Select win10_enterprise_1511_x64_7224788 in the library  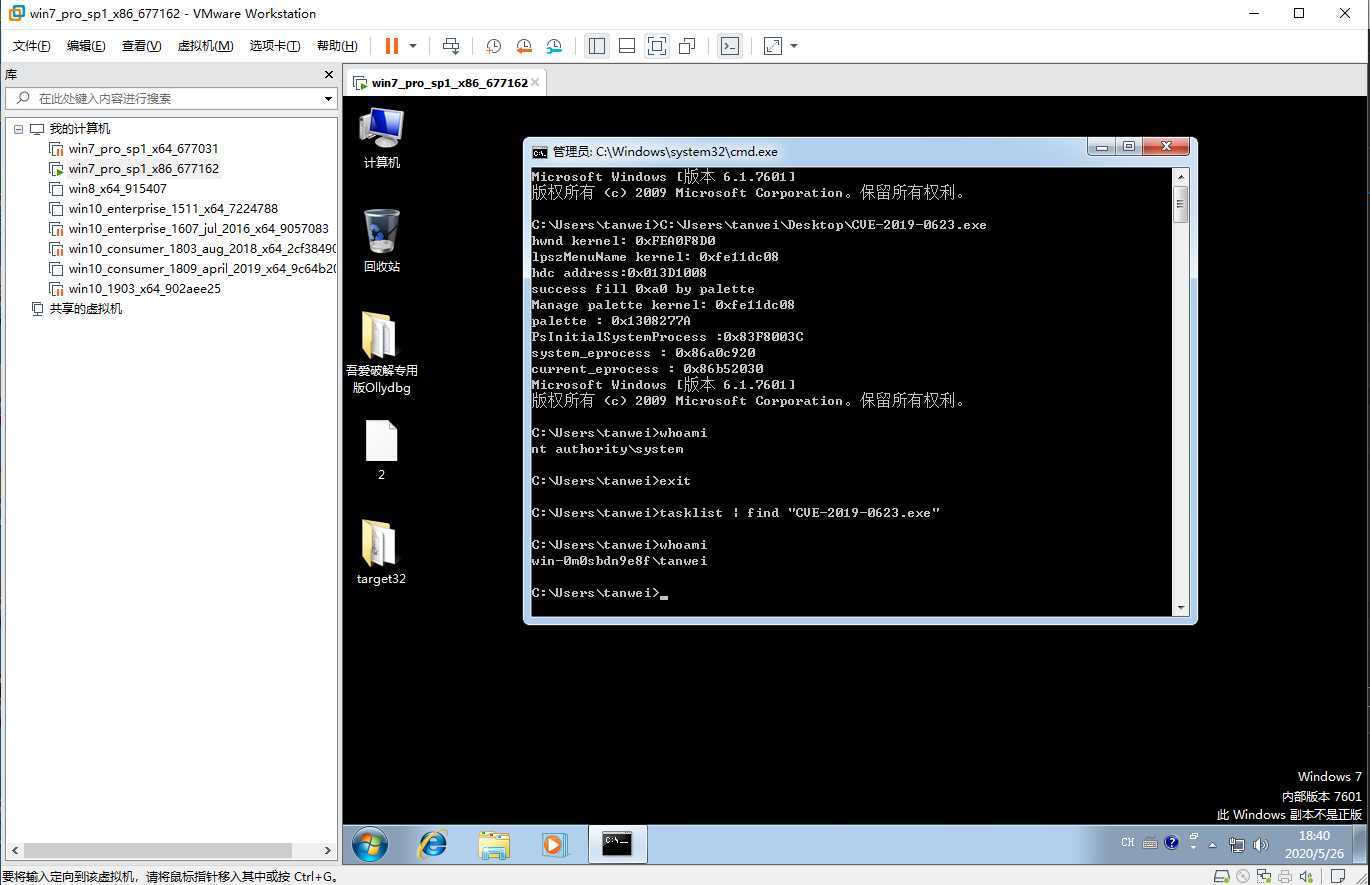(173, 209)
